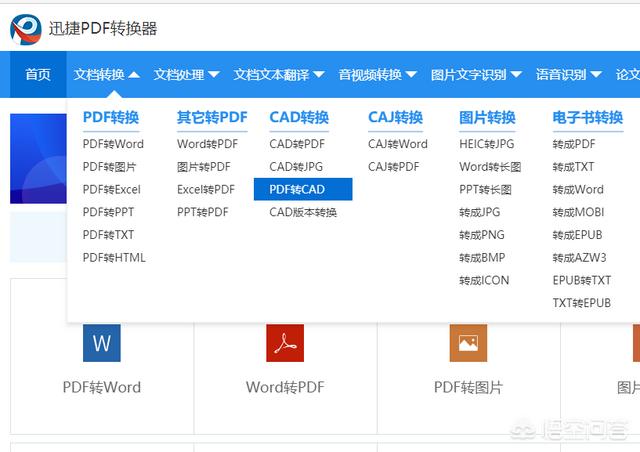
Task: Expand the 文档处理 dropdown
Action: pos(187,74)
